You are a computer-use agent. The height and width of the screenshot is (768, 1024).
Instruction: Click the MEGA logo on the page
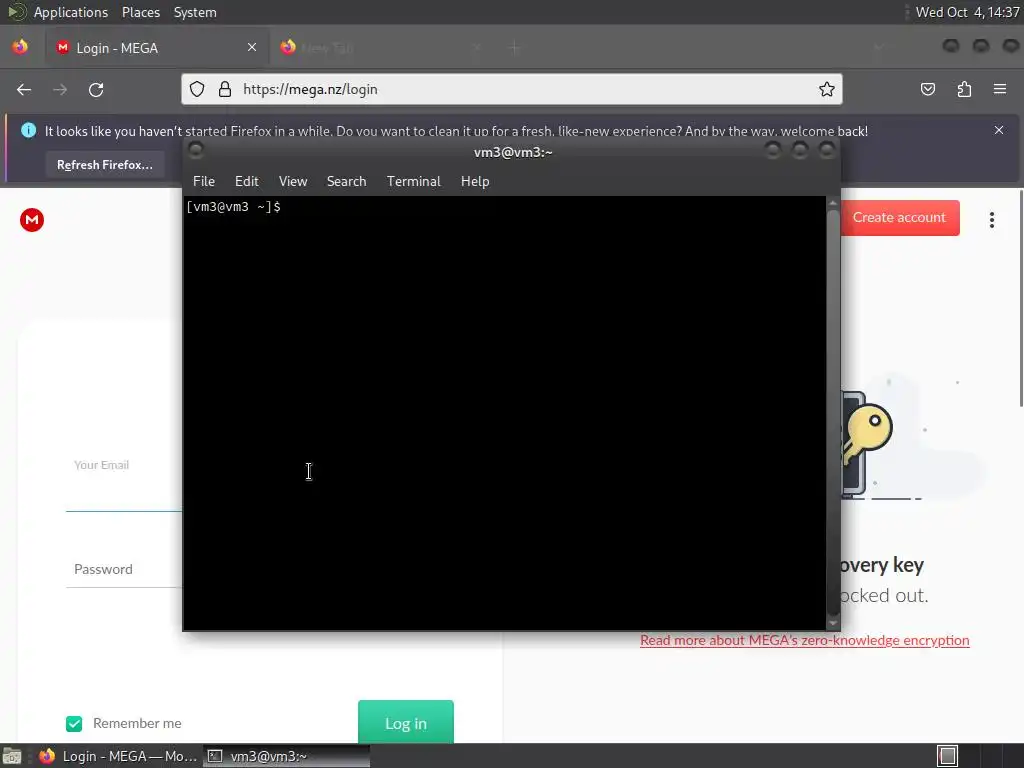[x=32, y=219]
